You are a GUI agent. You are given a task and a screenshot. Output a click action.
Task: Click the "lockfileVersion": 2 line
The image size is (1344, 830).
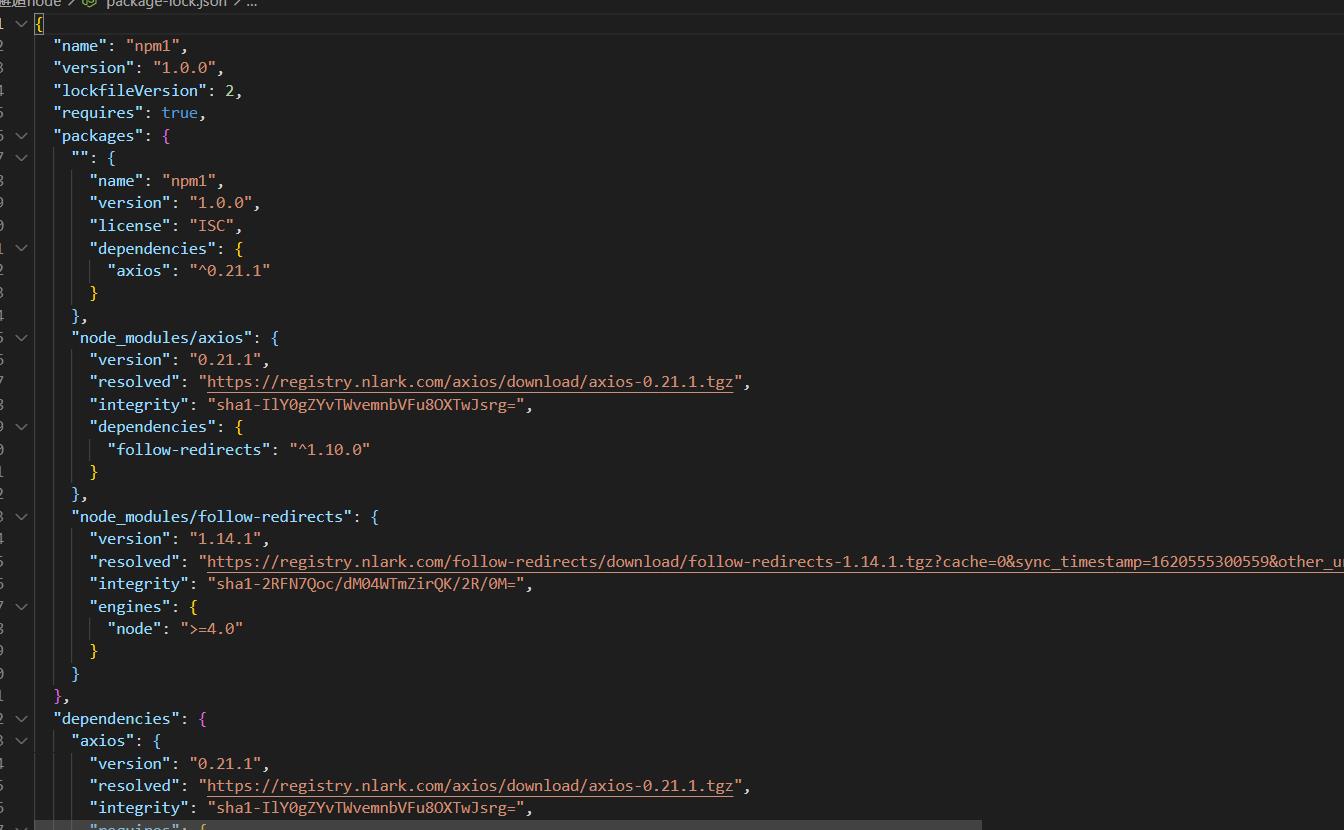(148, 90)
